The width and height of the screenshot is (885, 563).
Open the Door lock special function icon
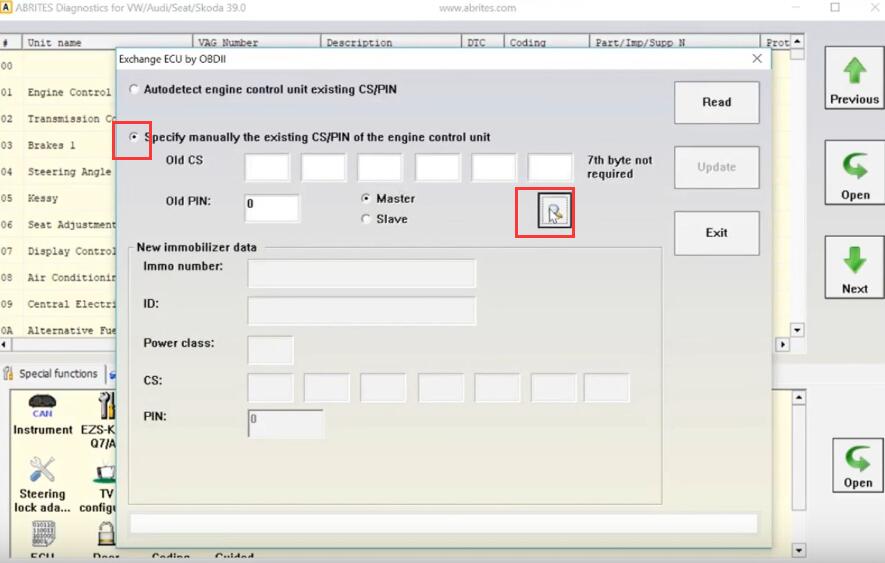click(x=106, y=539)
